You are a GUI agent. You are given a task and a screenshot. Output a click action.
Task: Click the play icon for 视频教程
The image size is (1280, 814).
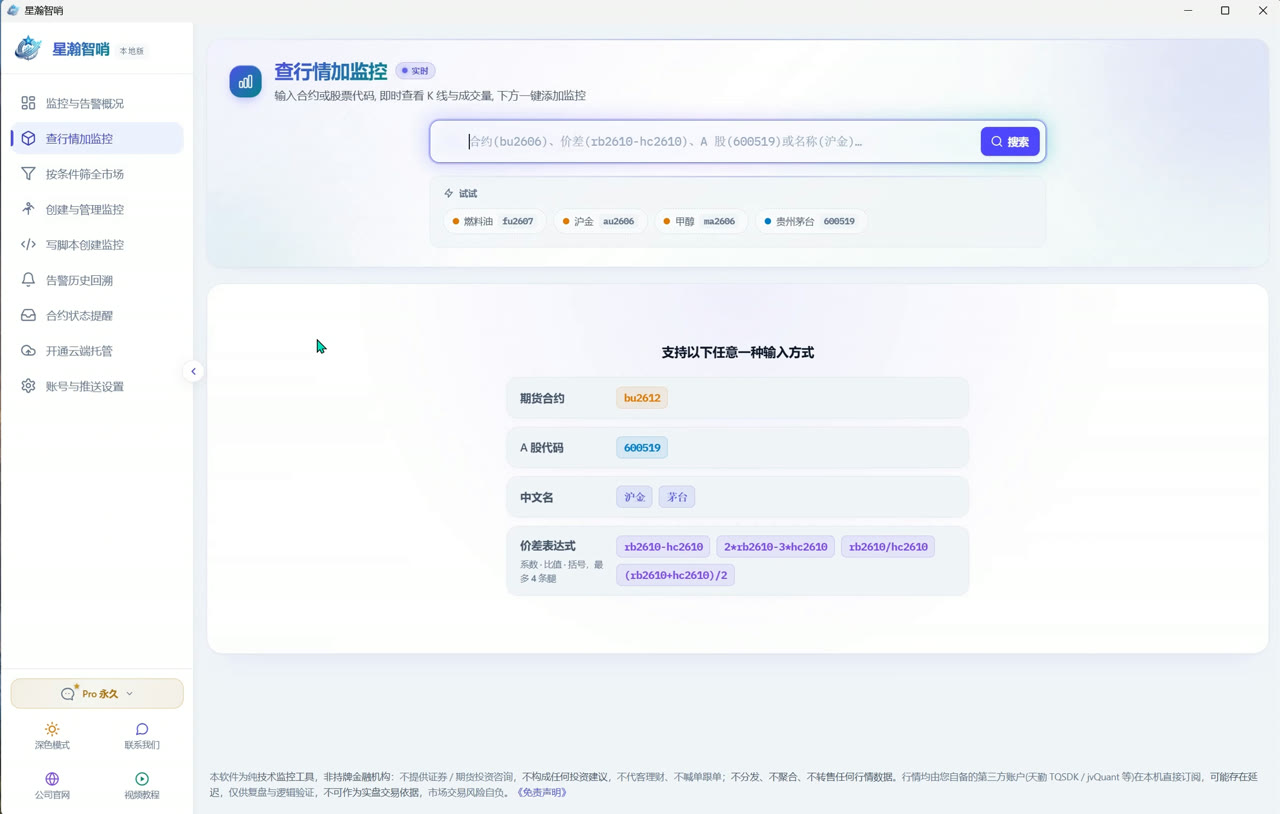142,779
